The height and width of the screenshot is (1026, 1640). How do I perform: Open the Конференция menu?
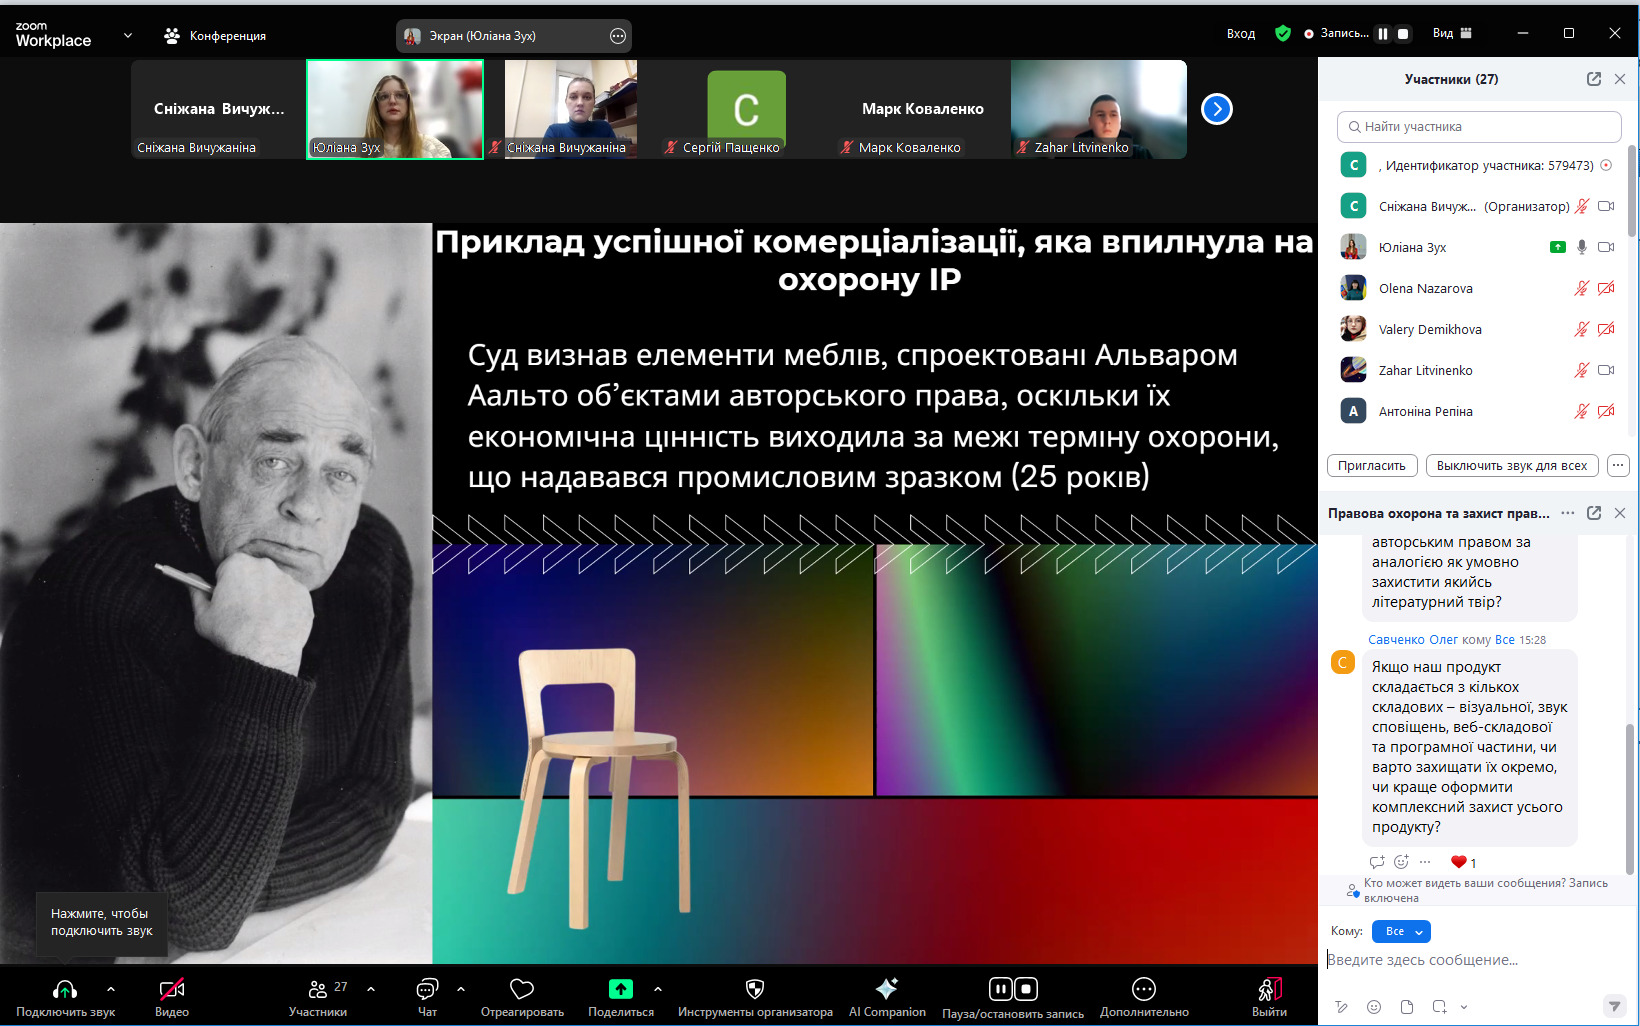click(215, 36)
